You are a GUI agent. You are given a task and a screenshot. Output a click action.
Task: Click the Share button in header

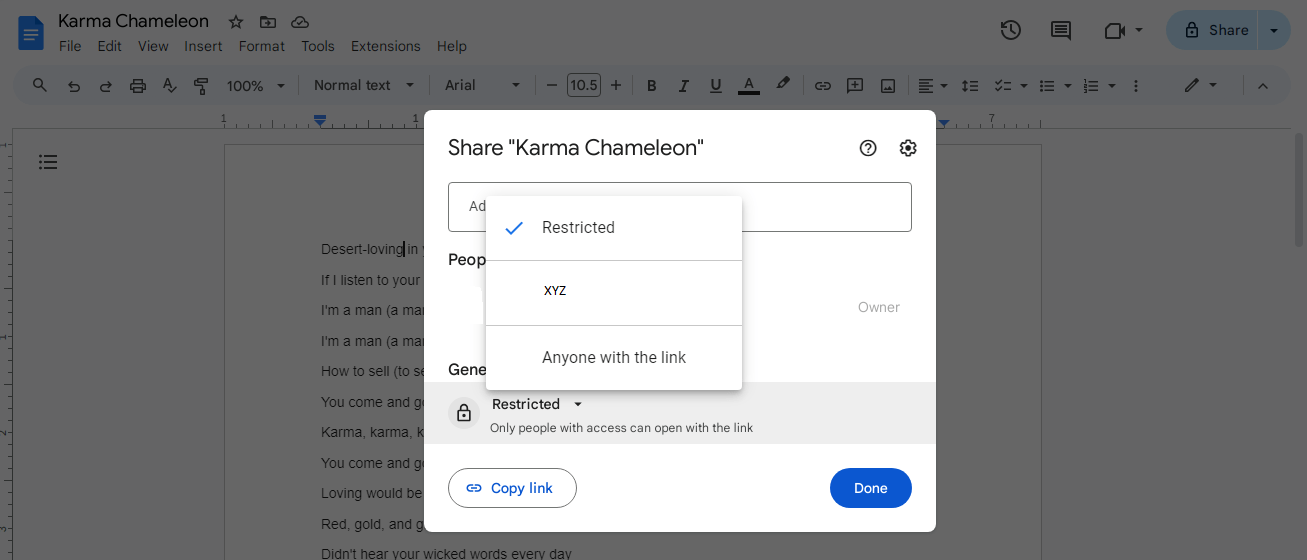(x=1214, y=30)
